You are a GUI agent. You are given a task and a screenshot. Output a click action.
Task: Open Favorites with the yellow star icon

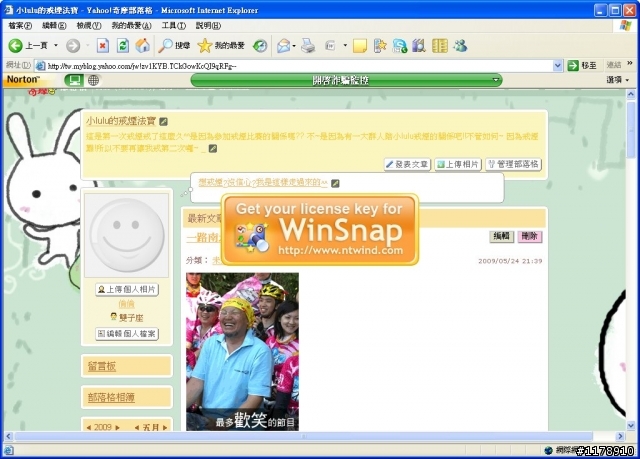pos(204,46)
